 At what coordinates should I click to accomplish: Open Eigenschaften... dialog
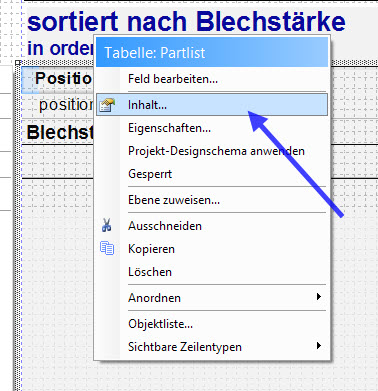pos(212,128)
